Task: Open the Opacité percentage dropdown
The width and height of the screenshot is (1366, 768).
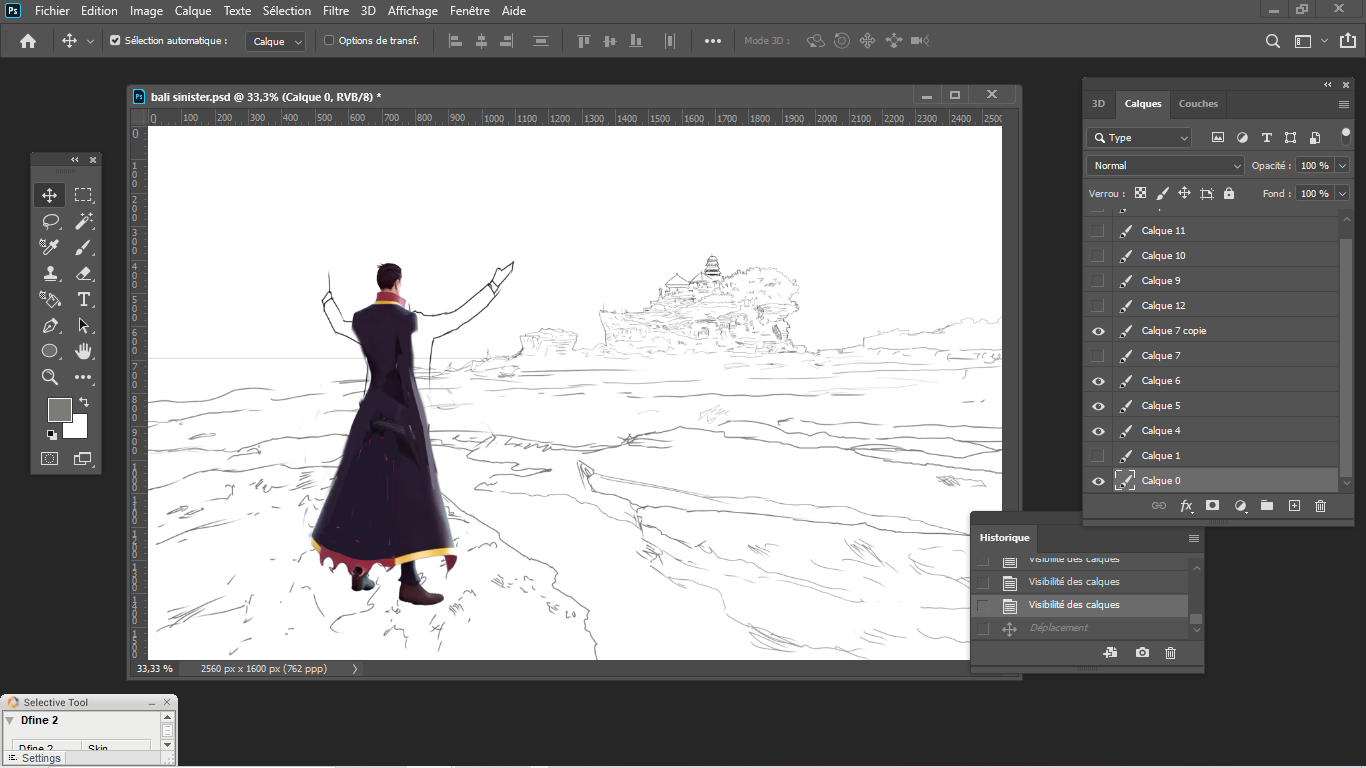Action: (1342, 166)
